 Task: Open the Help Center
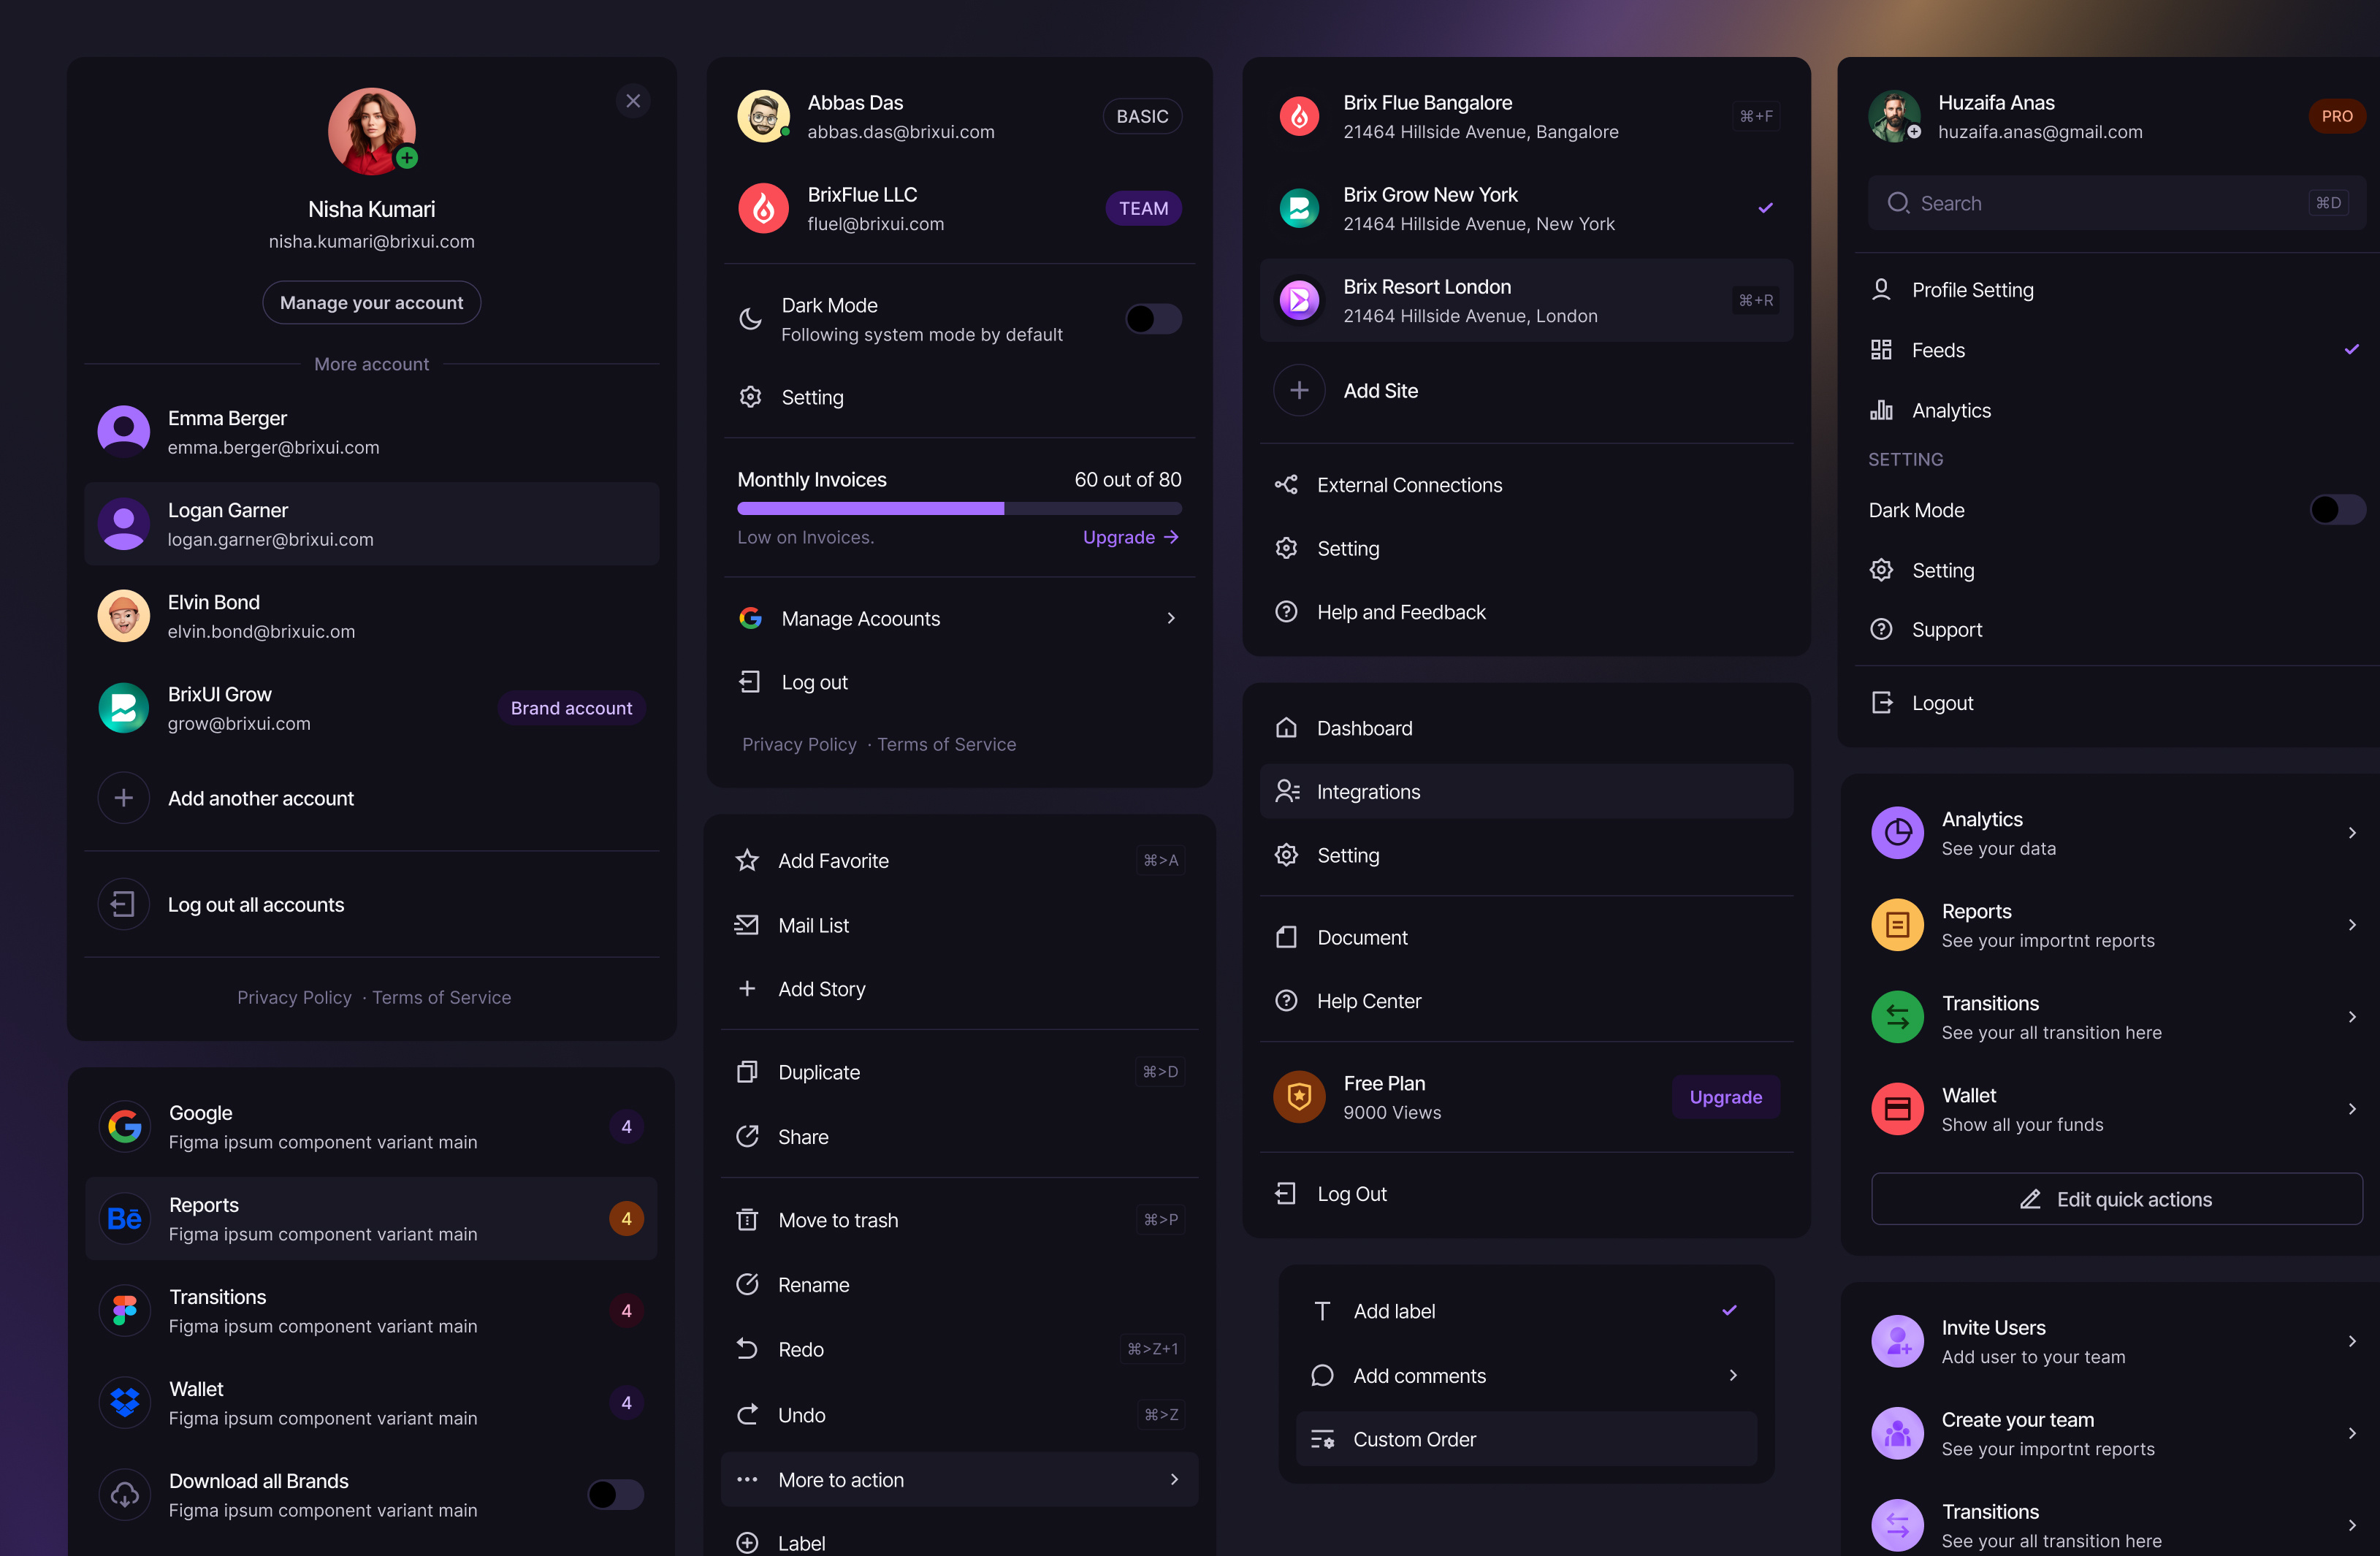(1368, 1001)
